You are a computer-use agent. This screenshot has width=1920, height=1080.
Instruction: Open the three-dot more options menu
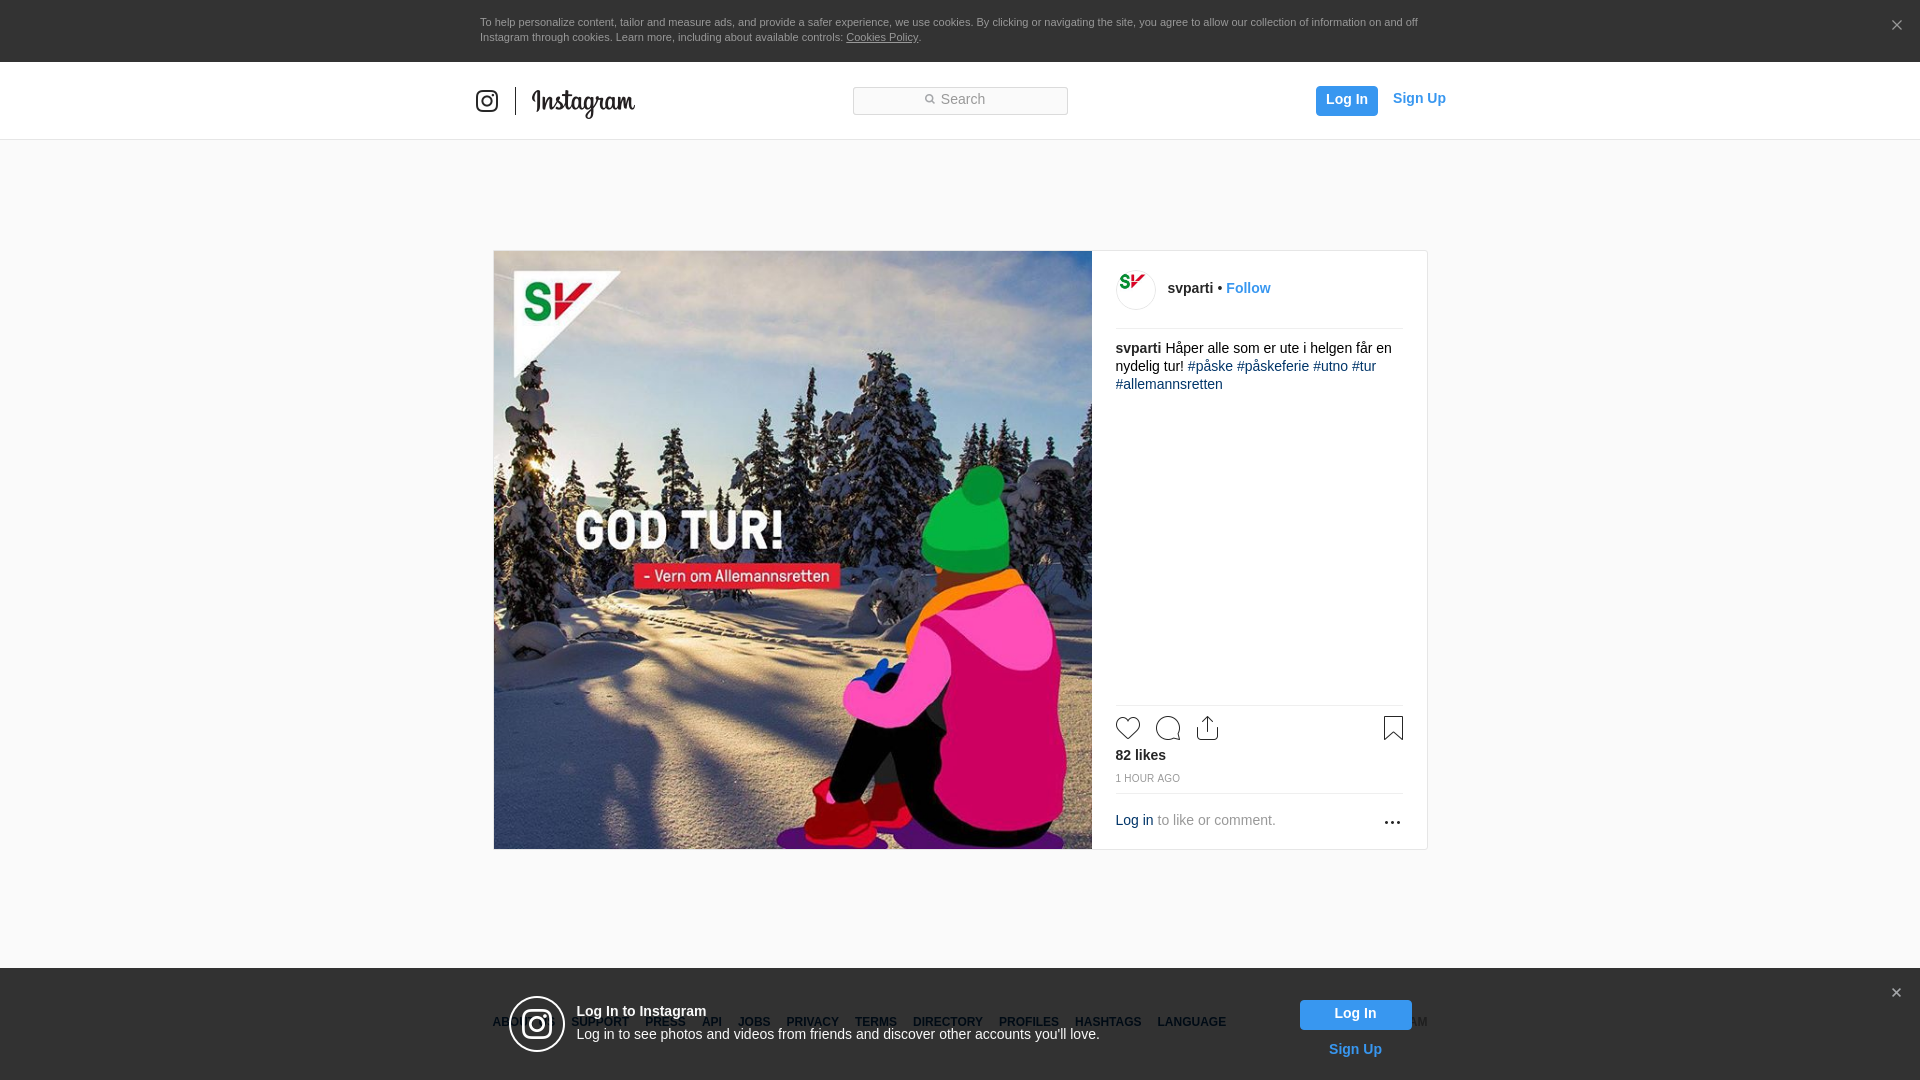tap(1392, 822)
